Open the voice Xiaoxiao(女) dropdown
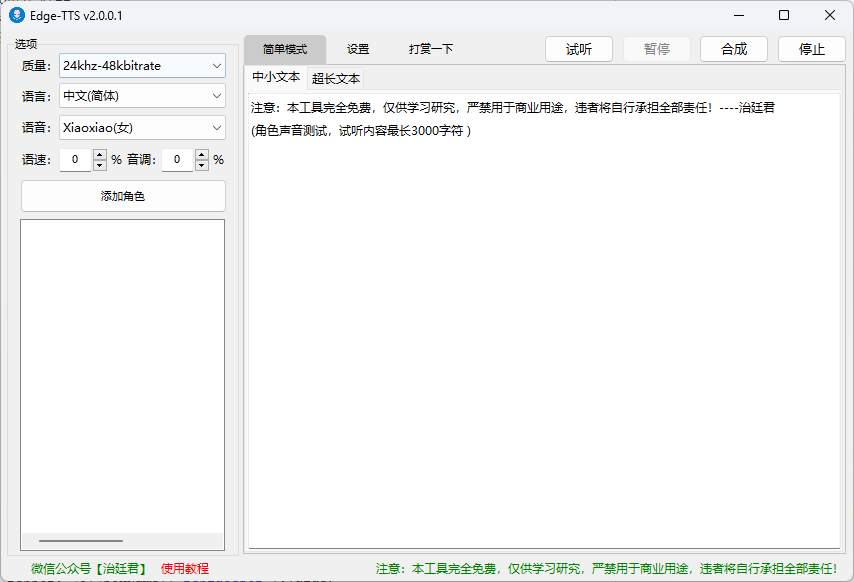Viewport: 854px width, 582px height. [x=142, y=128]
